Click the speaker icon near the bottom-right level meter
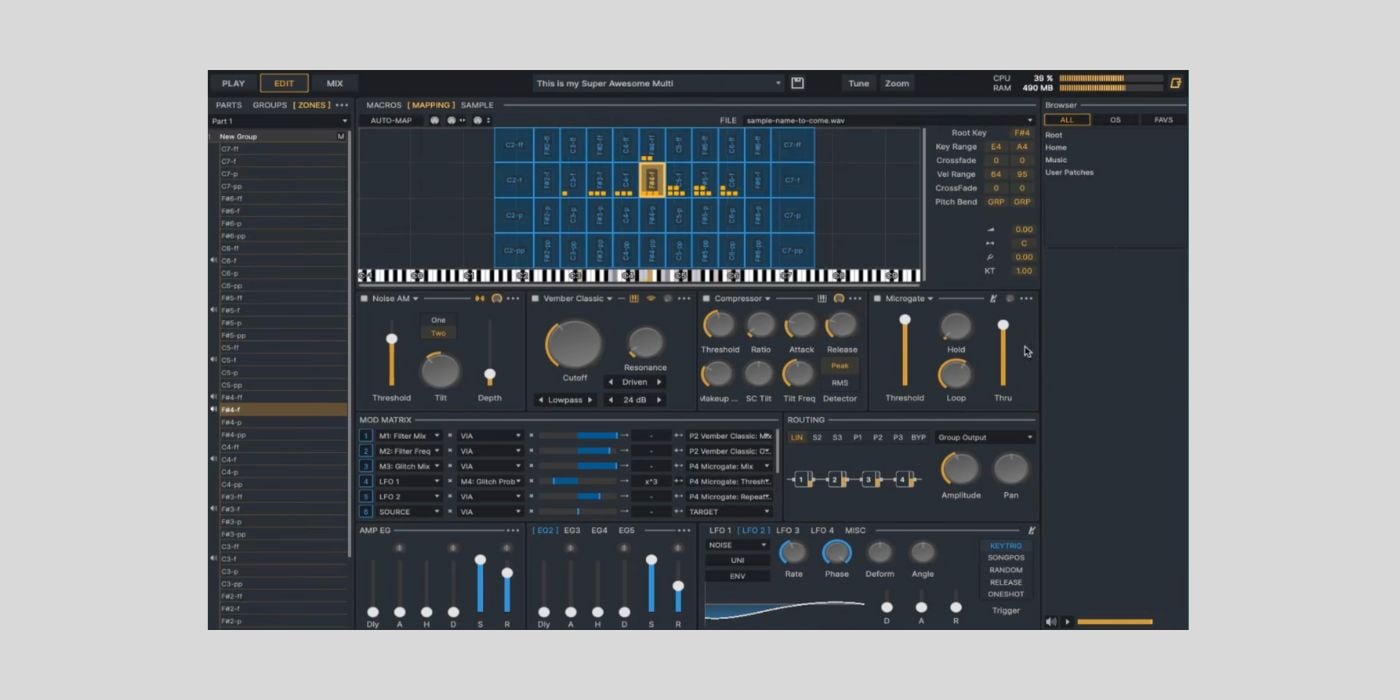Viewport: 1400px width, 700px height. point(1051,621)
